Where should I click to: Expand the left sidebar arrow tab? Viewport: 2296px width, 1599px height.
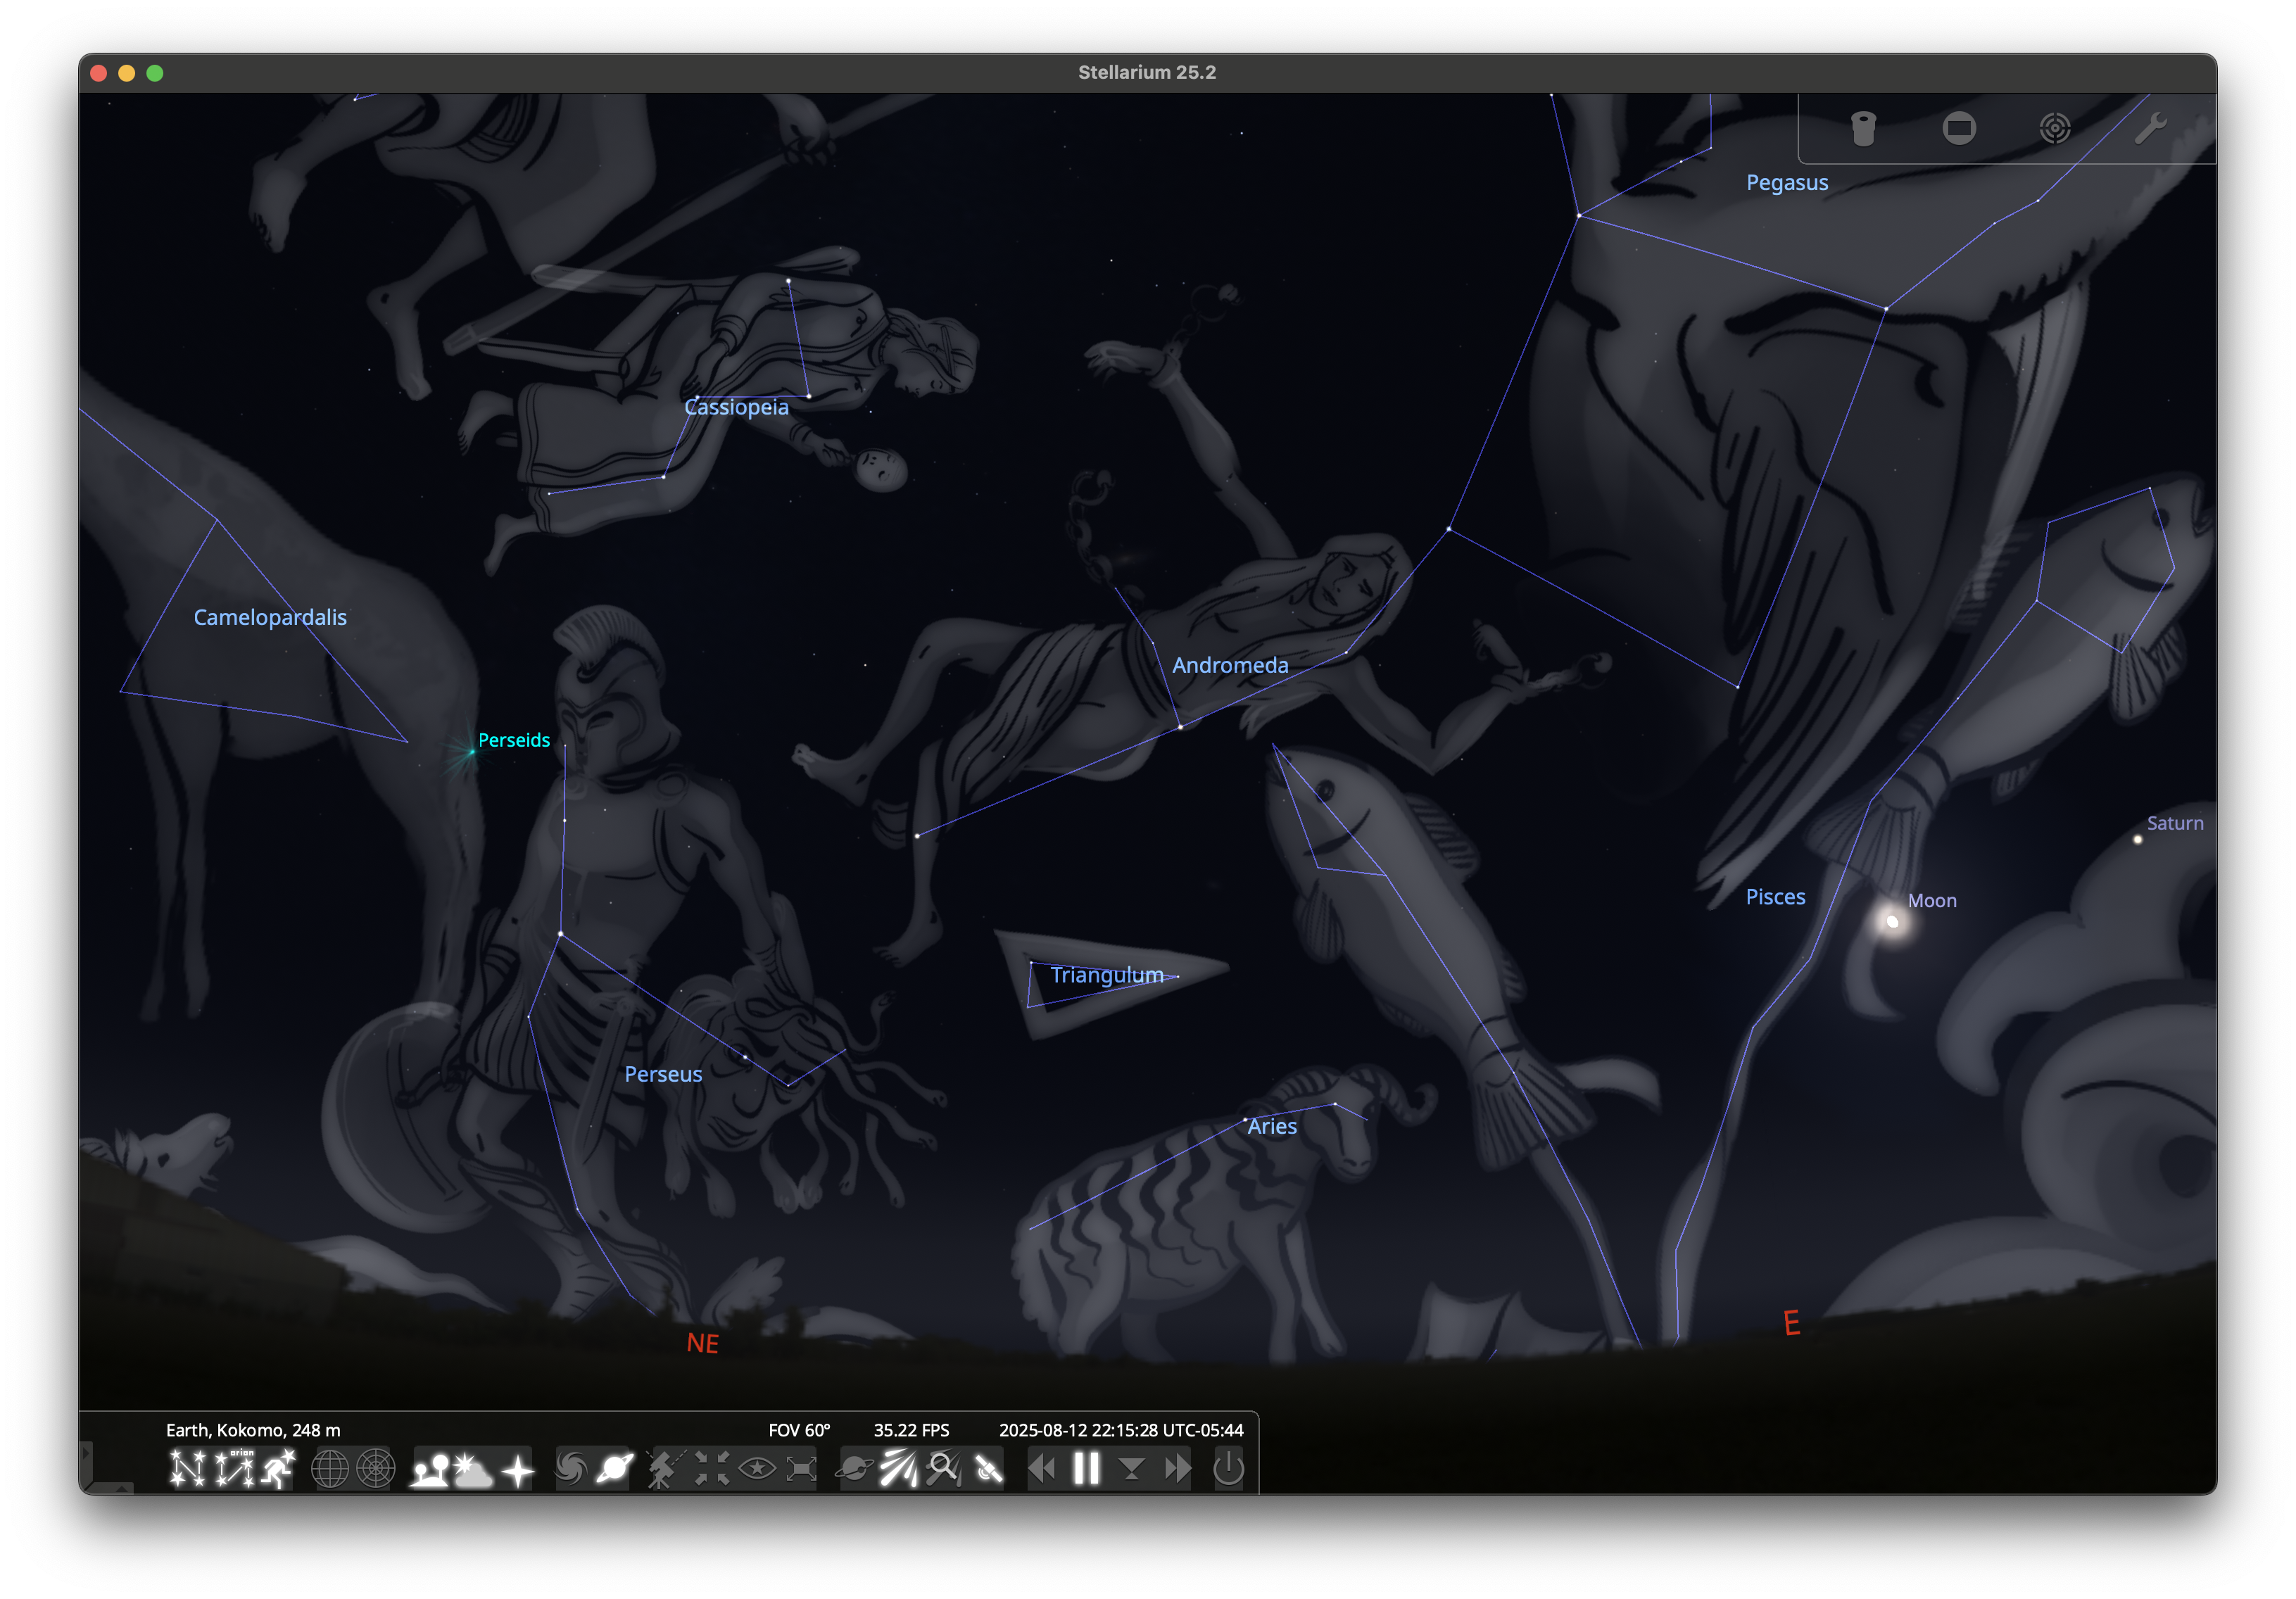coord(86,1461)
